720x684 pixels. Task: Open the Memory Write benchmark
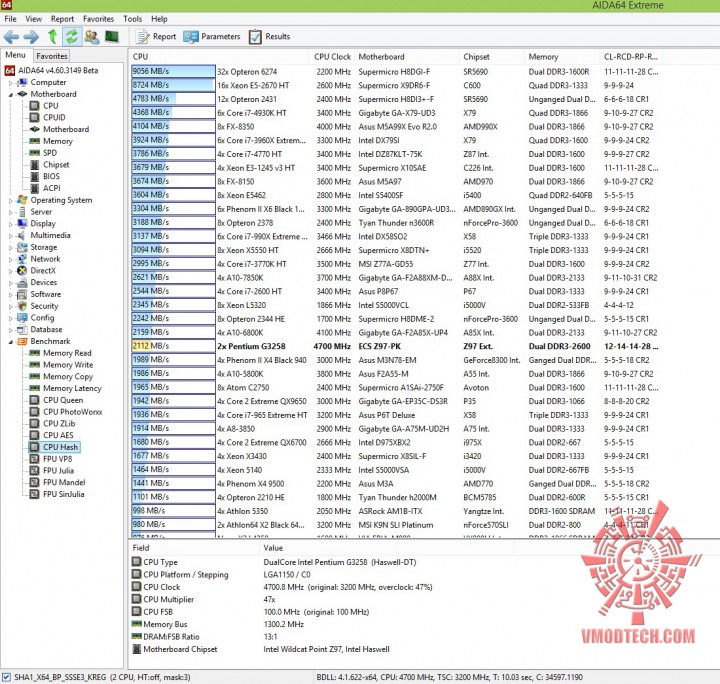(62, 364)
